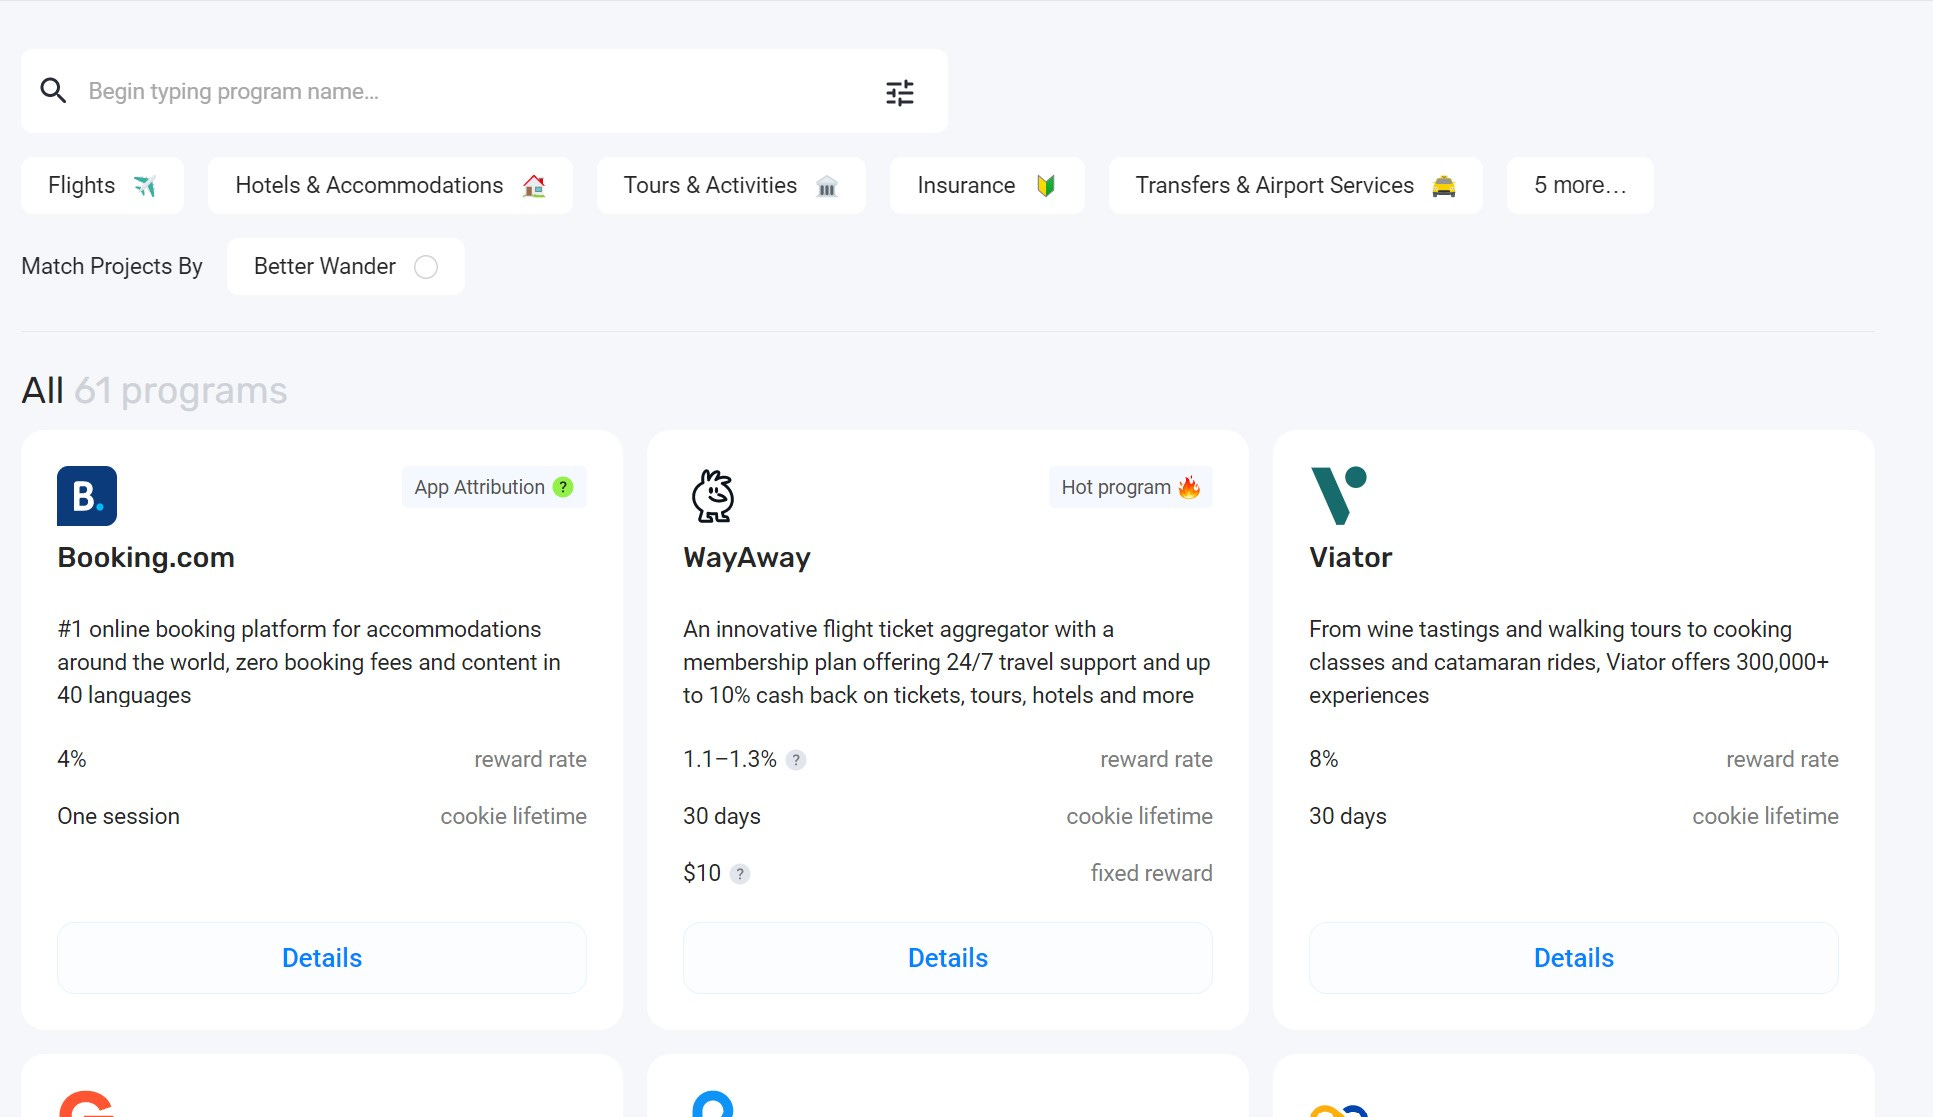This screenshot has width=1933, height=1117.
Task: Toggle the Better Wander radio circle
Action: [x=426, y=267]
